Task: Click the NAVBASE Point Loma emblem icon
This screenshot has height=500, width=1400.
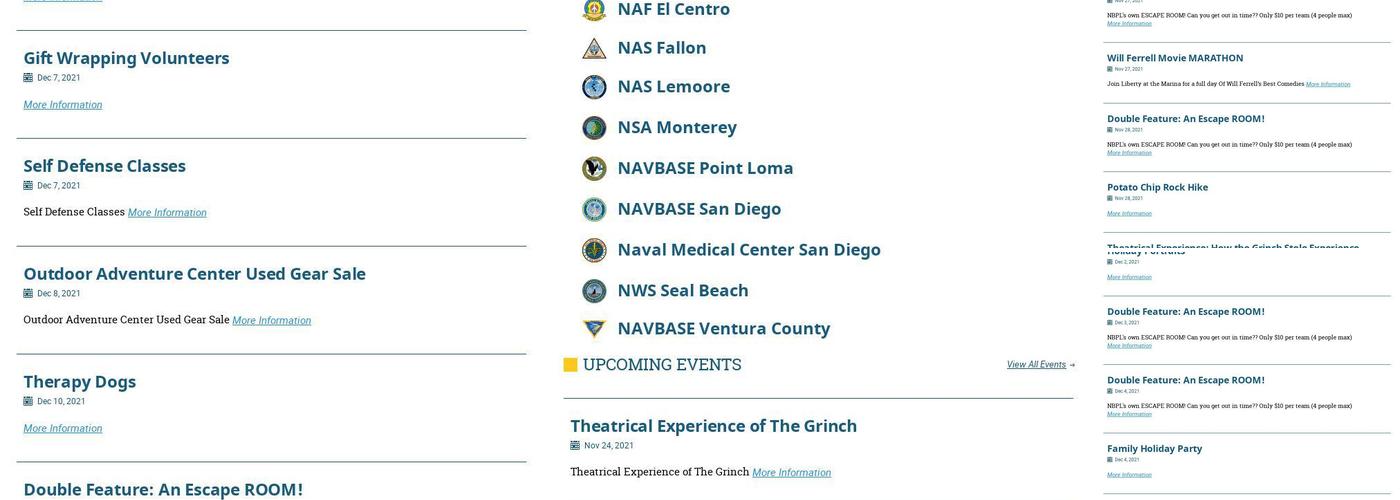Action: [x=594, y=168]
